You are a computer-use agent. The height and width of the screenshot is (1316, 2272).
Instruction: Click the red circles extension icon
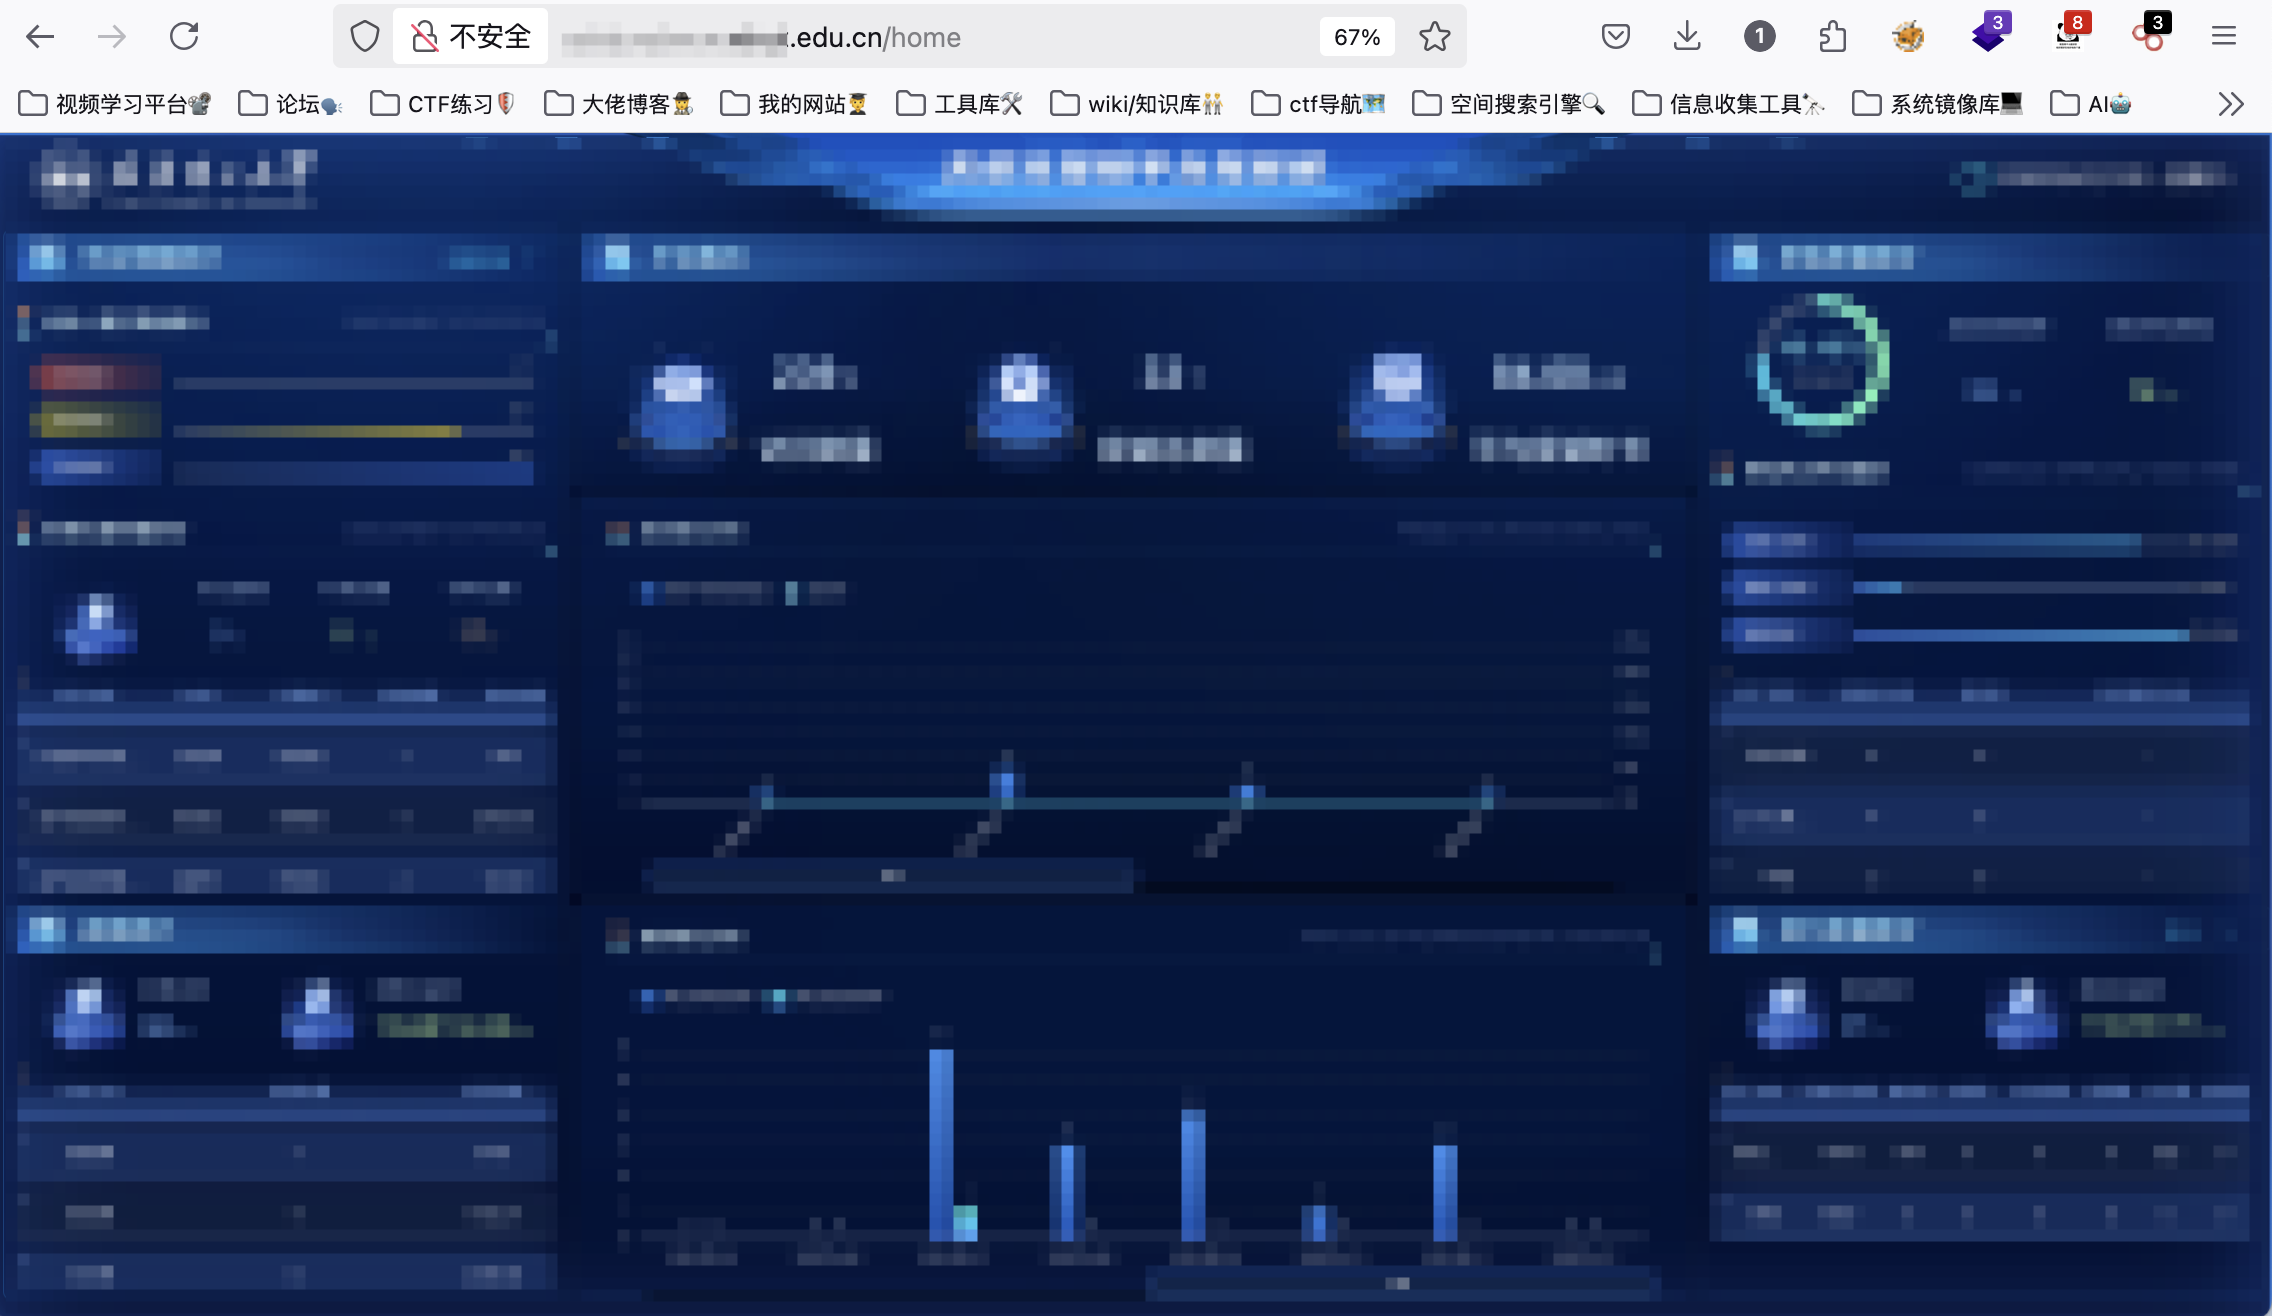coord(2148,37)
